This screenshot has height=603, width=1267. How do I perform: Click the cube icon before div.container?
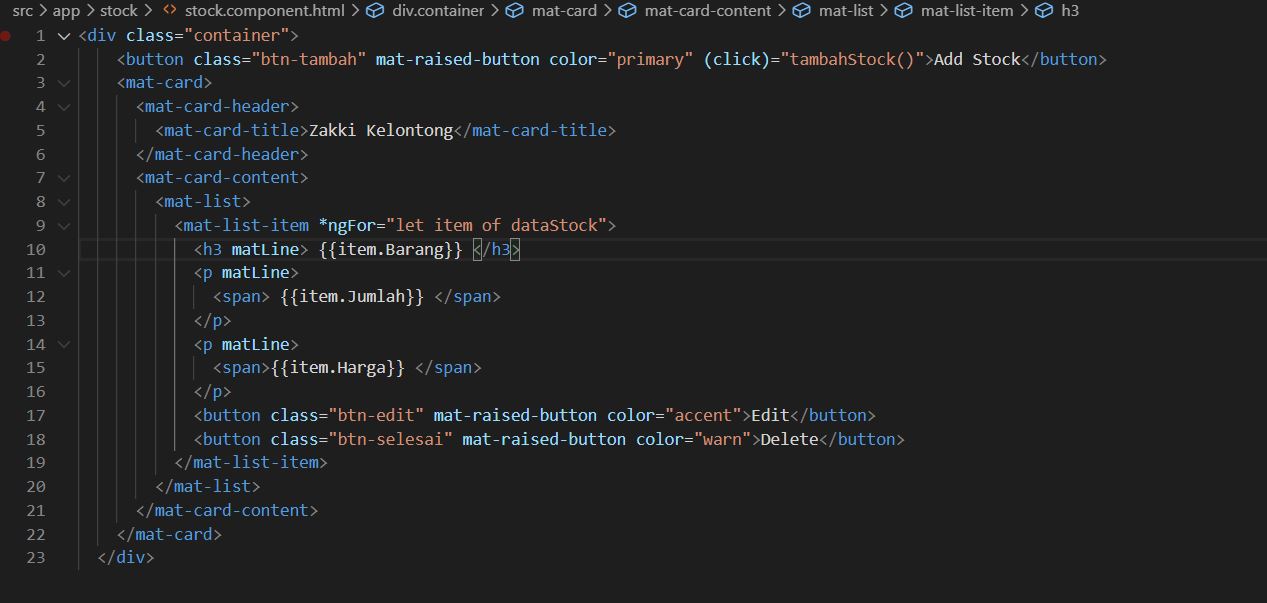coord(375,10)
